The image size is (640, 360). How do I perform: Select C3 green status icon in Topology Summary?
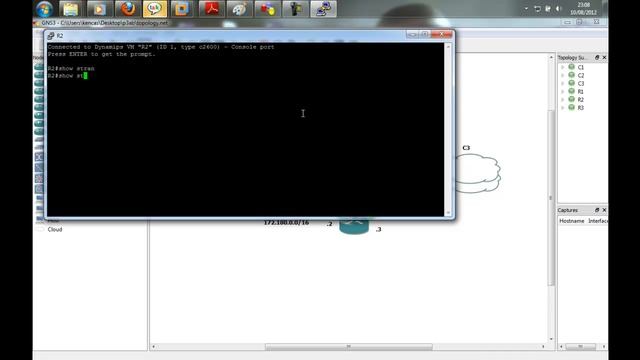[x=571, y=83]
